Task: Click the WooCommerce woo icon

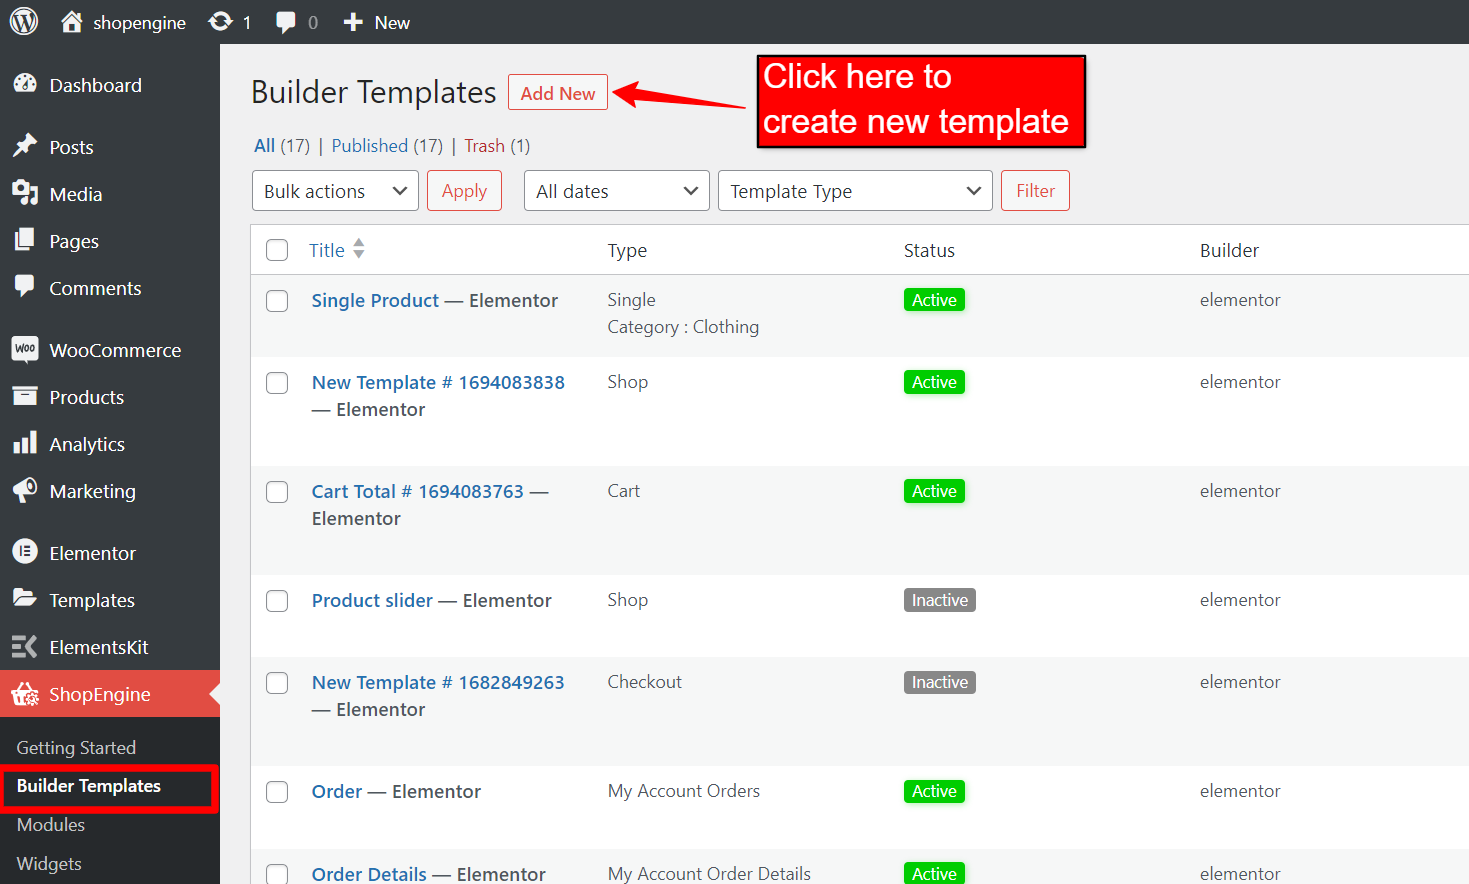Action: coord(25,349)
